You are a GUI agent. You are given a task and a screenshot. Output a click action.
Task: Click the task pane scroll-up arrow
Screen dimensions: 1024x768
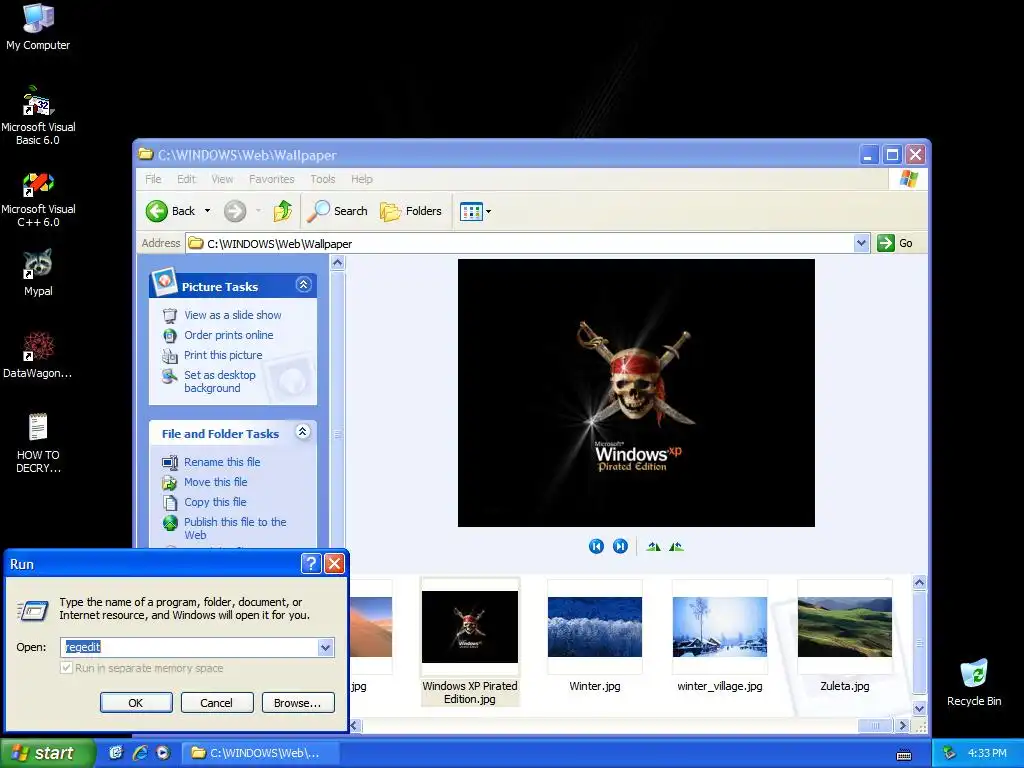[x=338, y=263]
